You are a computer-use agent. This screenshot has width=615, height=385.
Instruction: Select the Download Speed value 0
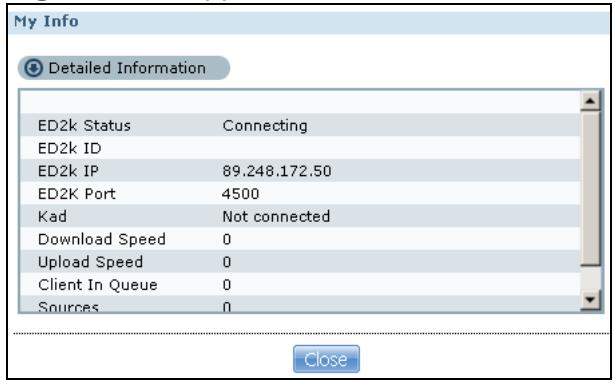click(x=227, y=239)
